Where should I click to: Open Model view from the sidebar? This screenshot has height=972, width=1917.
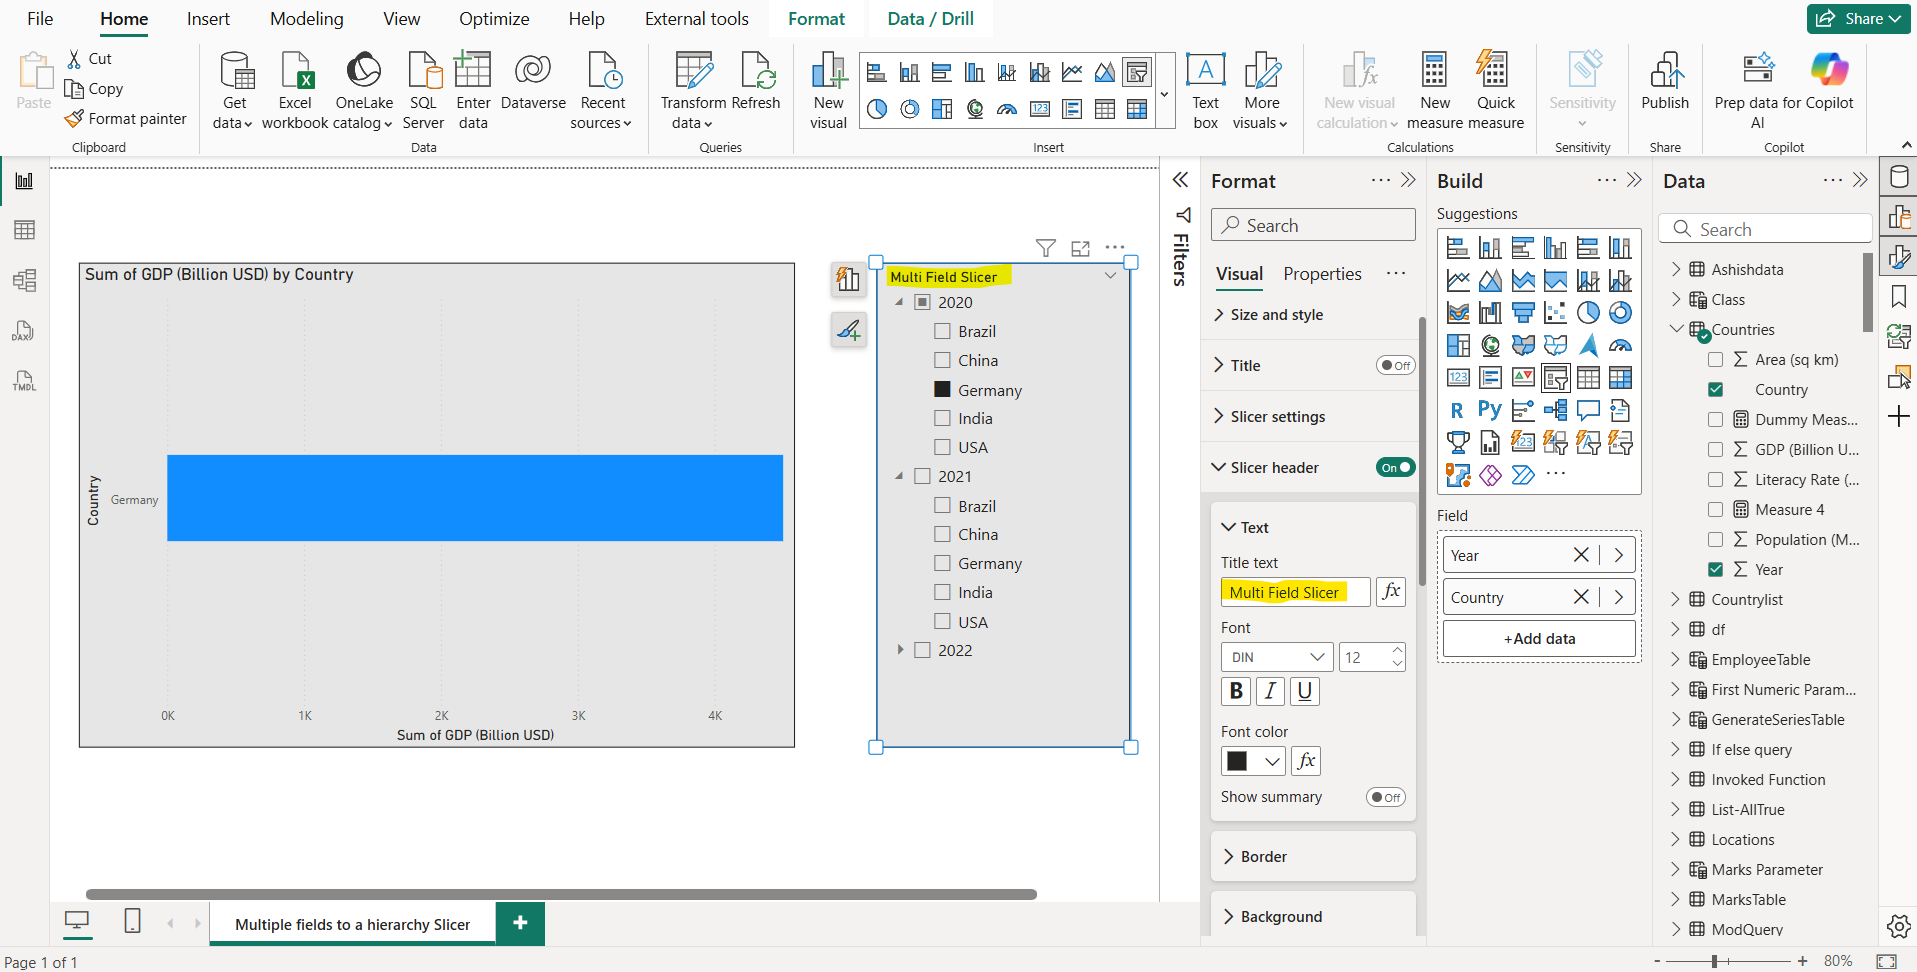click(24, 280)
